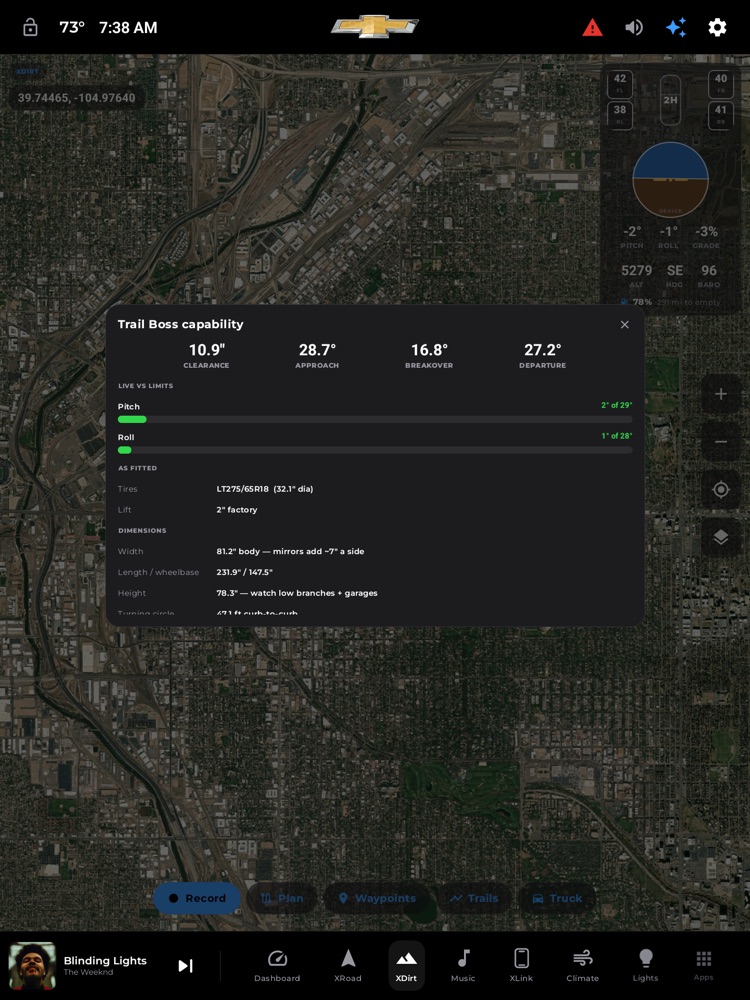750x1000 pixels.
Task: Tap the 16.8° breakover value
Action: point(429,350)
